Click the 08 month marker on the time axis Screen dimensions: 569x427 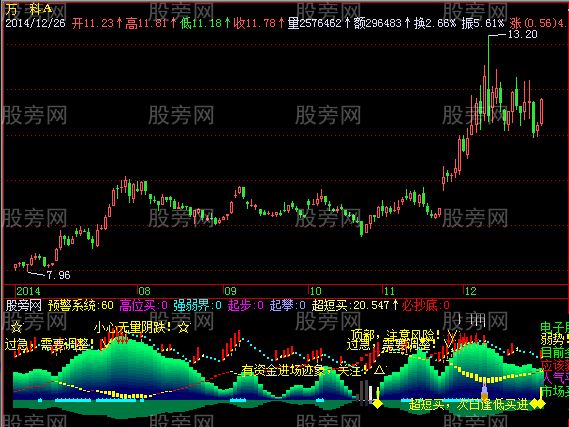(x=144, y=291)
